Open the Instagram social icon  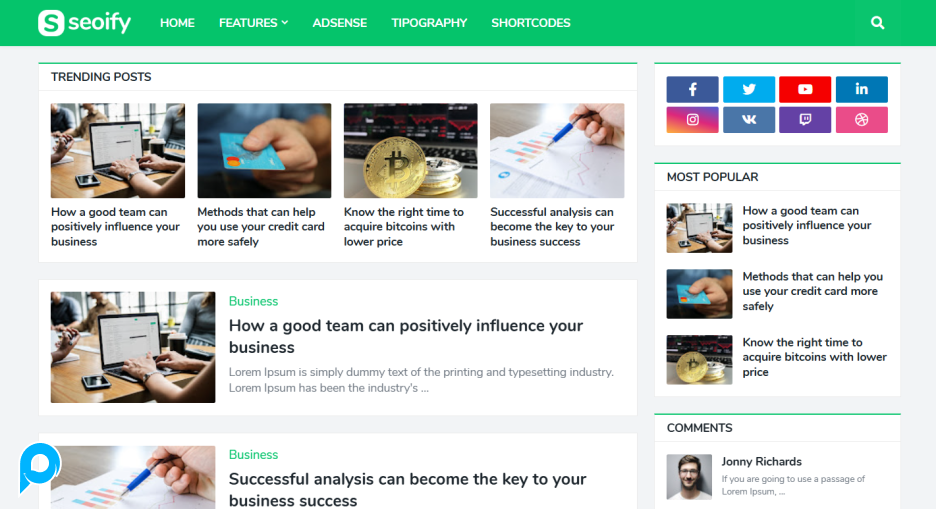[x=692, y=119]
